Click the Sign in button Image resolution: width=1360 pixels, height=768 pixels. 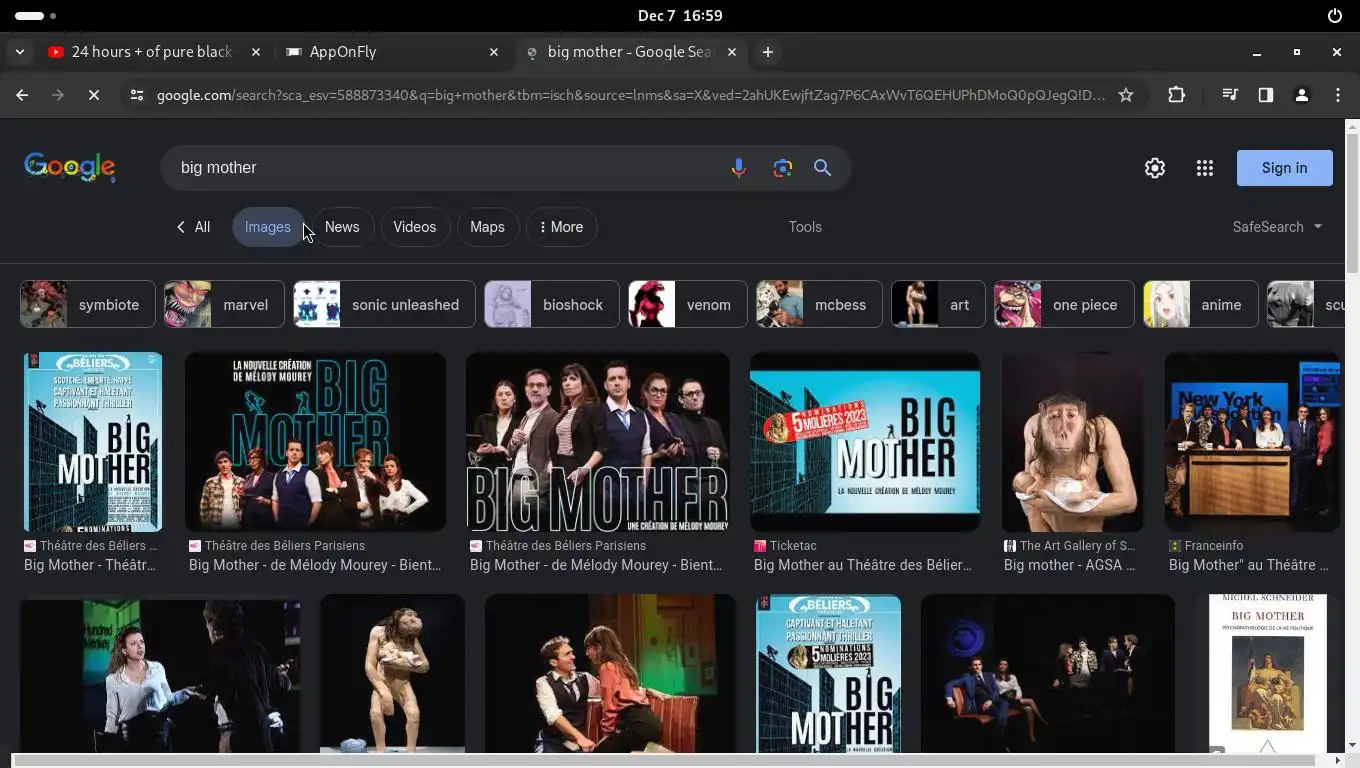pyautogui.click(x=1284, y=168)
